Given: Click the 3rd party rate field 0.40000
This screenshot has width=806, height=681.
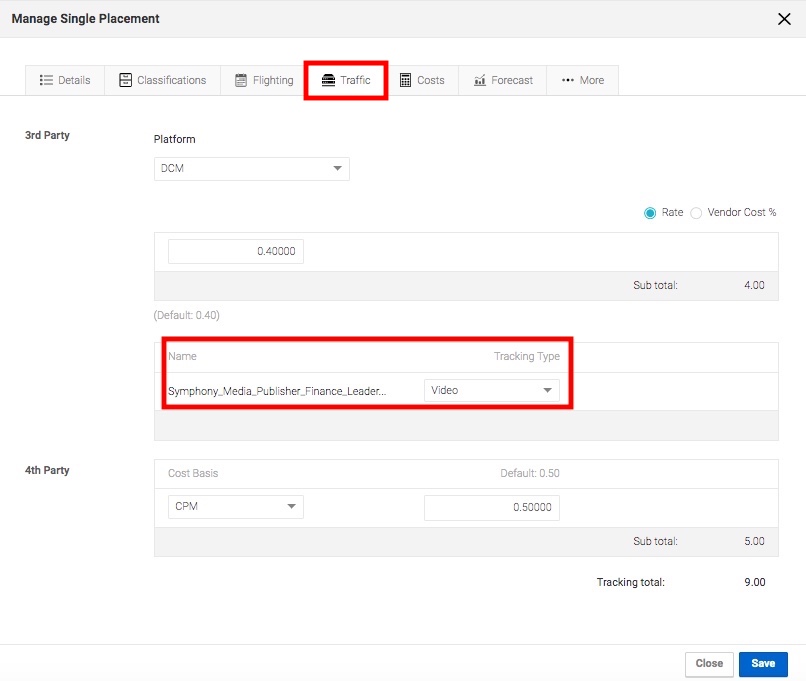Looking at the screenshot, I should click(235, 251).
